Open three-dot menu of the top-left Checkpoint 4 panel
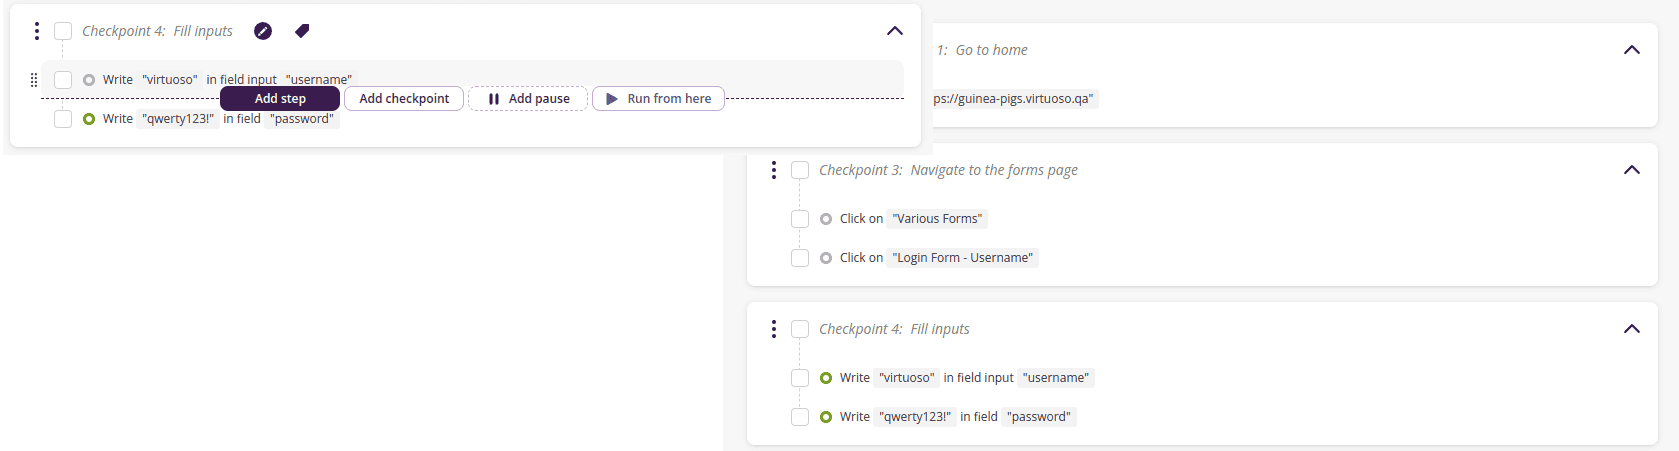This screenshot has height=451, width=1679. tap(37, 31)
